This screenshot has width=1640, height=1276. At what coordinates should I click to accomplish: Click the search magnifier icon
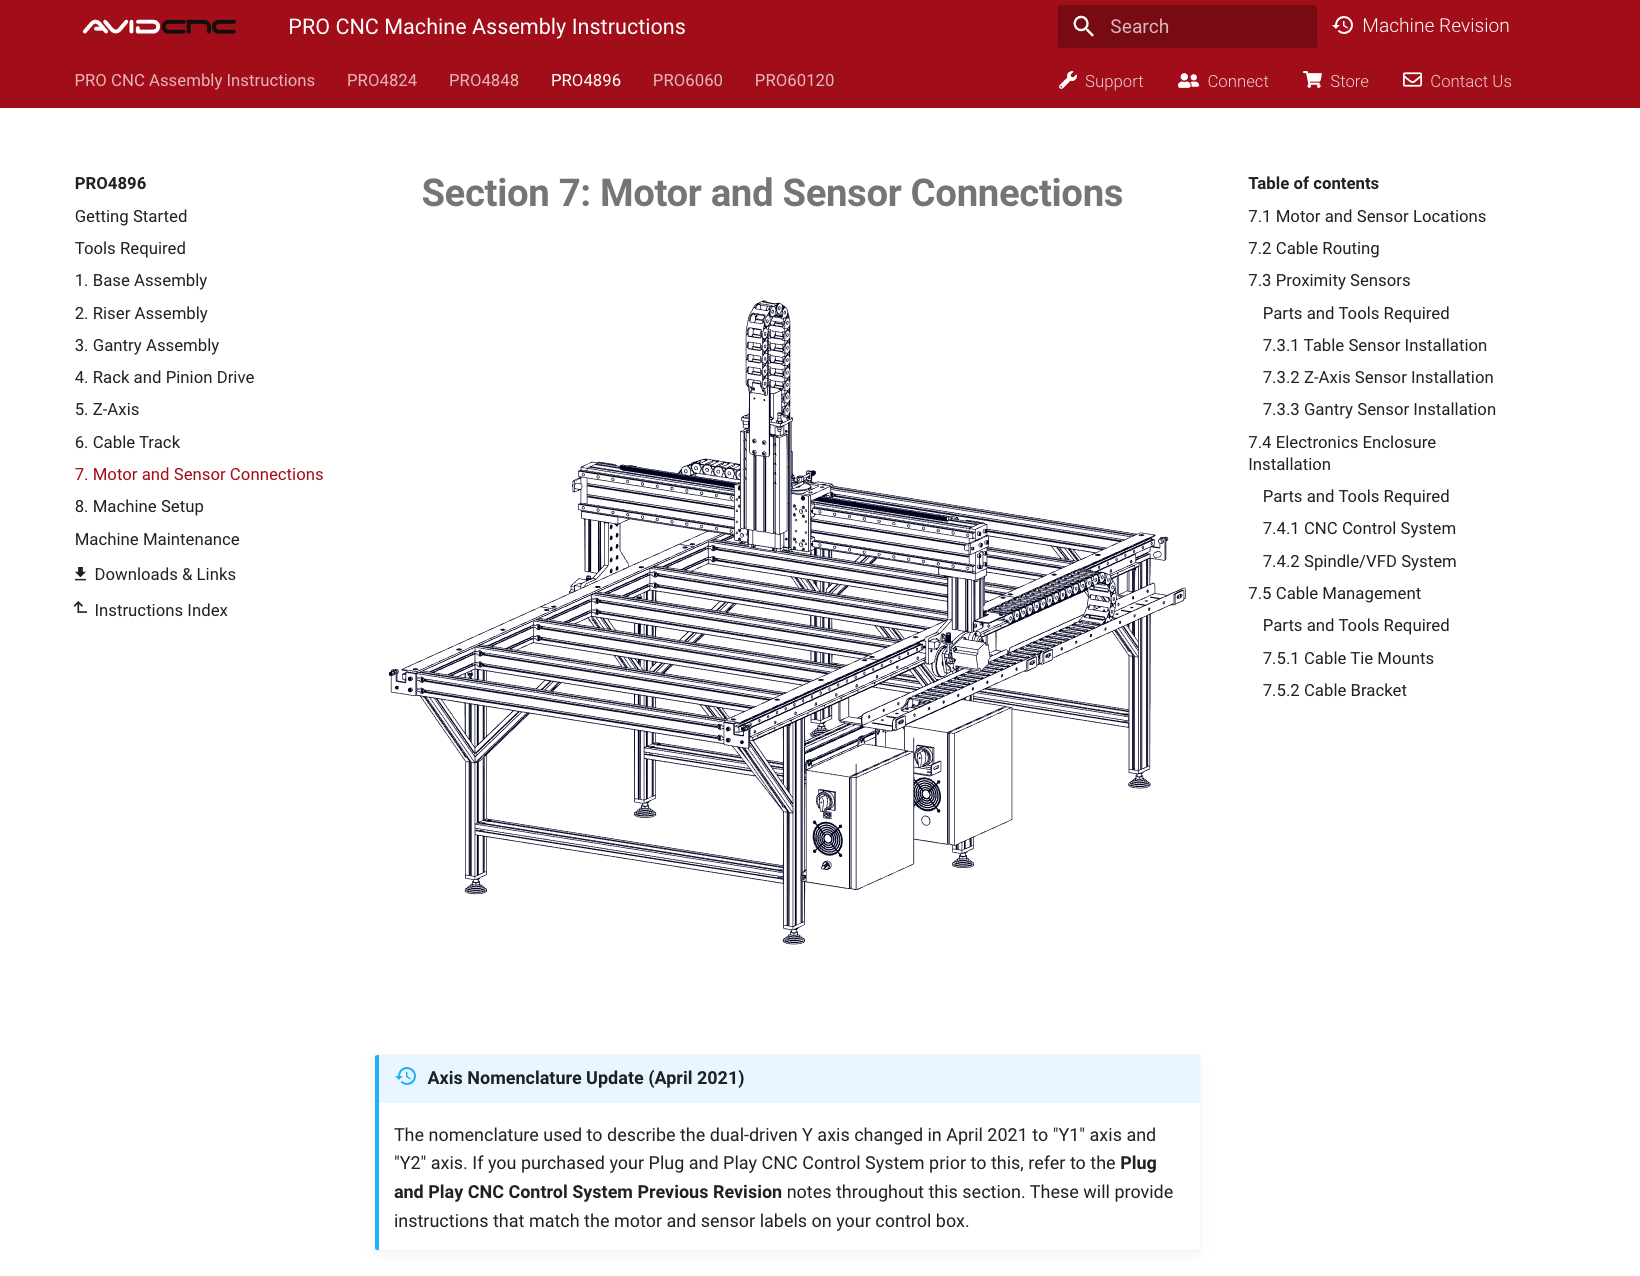pyautogui.click(x=1083, y=26)
